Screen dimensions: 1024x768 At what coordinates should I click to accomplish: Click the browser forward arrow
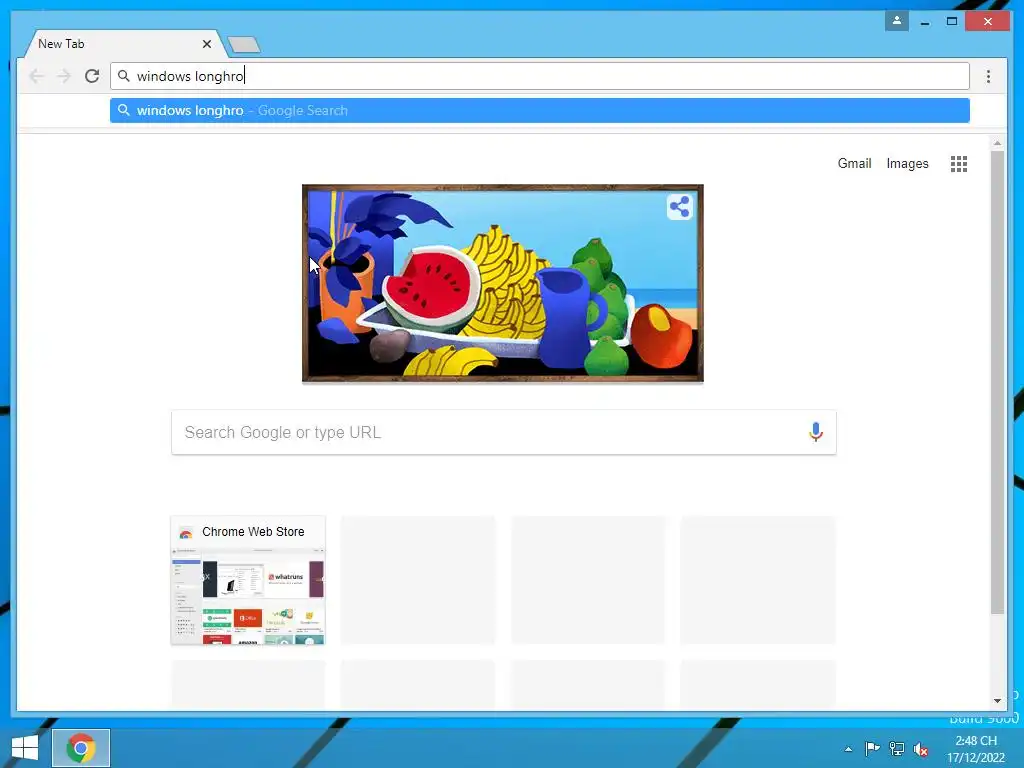(x=64, y=76)
